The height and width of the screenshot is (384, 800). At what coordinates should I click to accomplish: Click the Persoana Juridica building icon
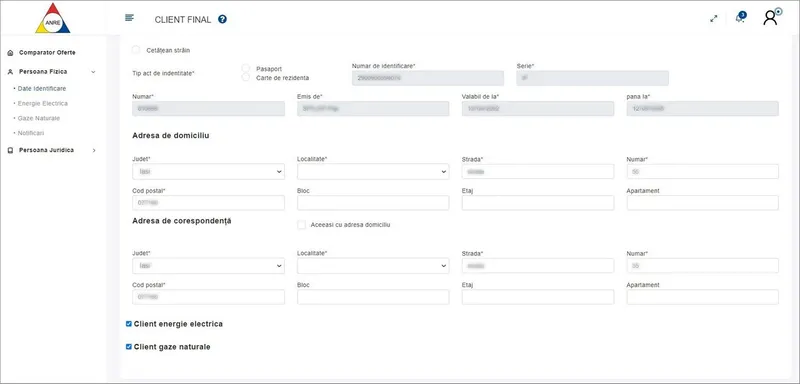(x=10, y=150)
